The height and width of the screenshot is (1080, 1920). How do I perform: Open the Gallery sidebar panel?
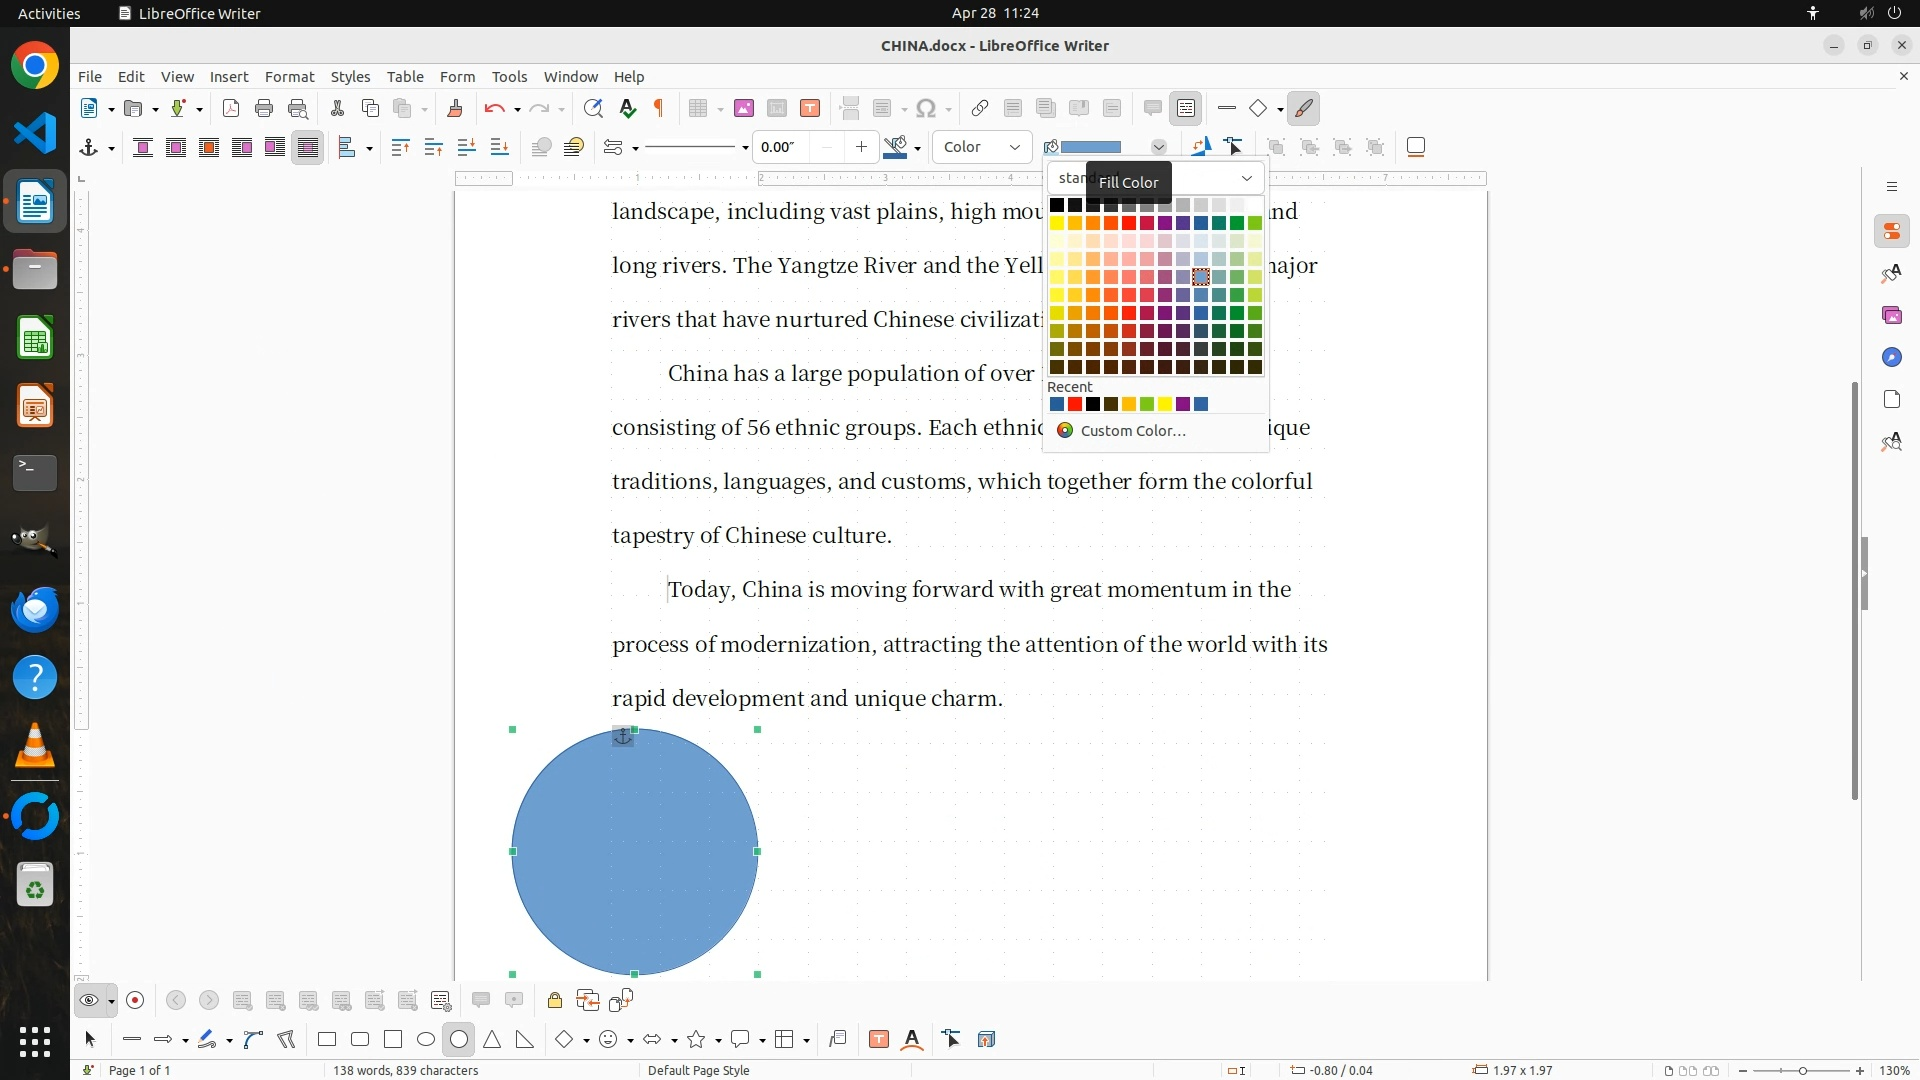coord(1891,316)
